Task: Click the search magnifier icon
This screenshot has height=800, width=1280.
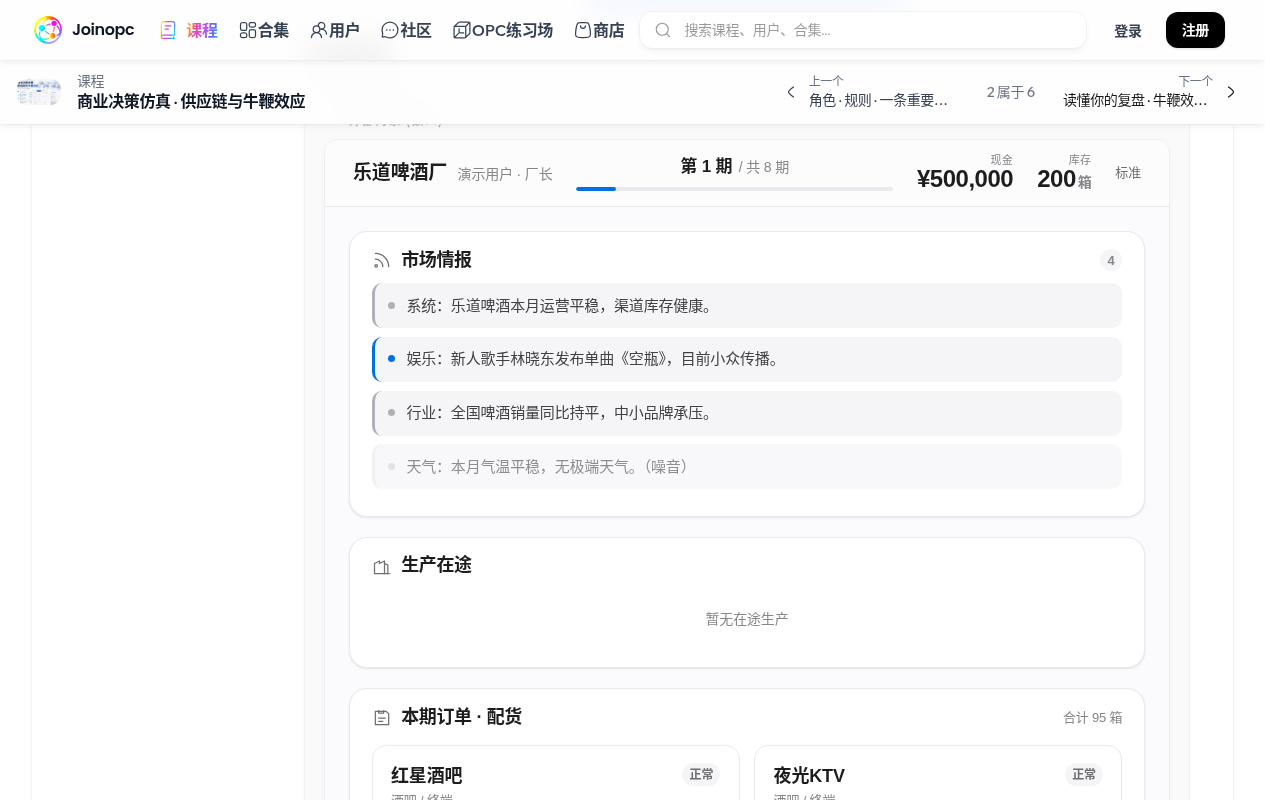Action: coord(663,30)
